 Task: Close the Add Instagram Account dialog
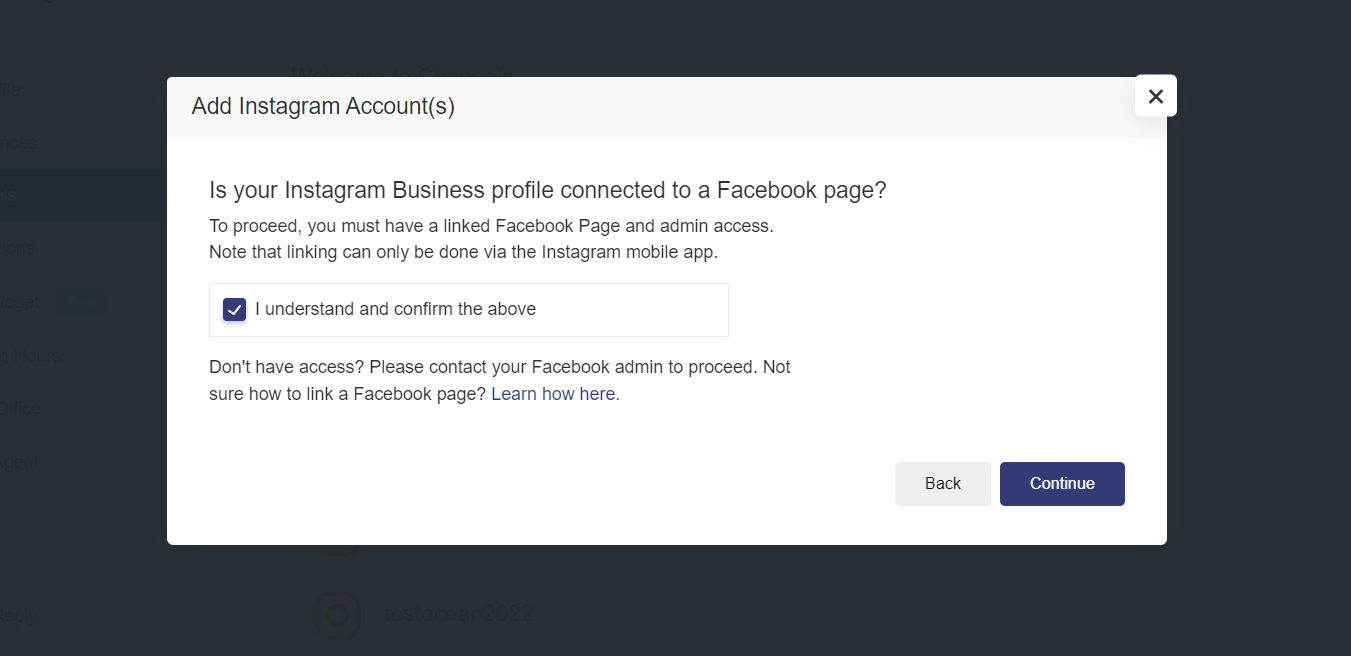click(1156, 96)
